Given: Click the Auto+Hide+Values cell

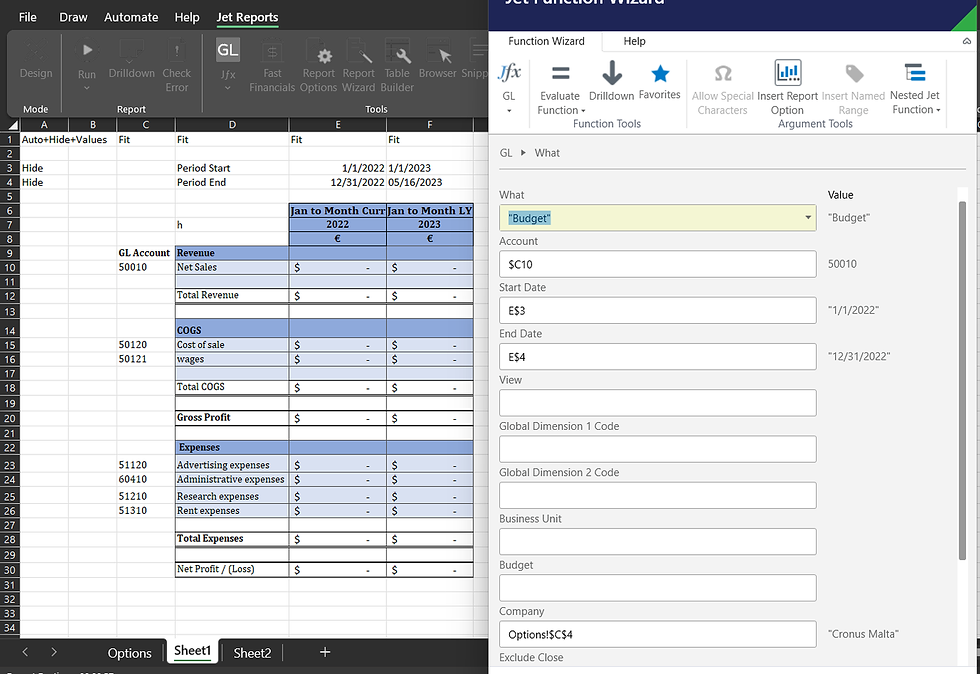Looking at the screenshot, I should [64, 139].
